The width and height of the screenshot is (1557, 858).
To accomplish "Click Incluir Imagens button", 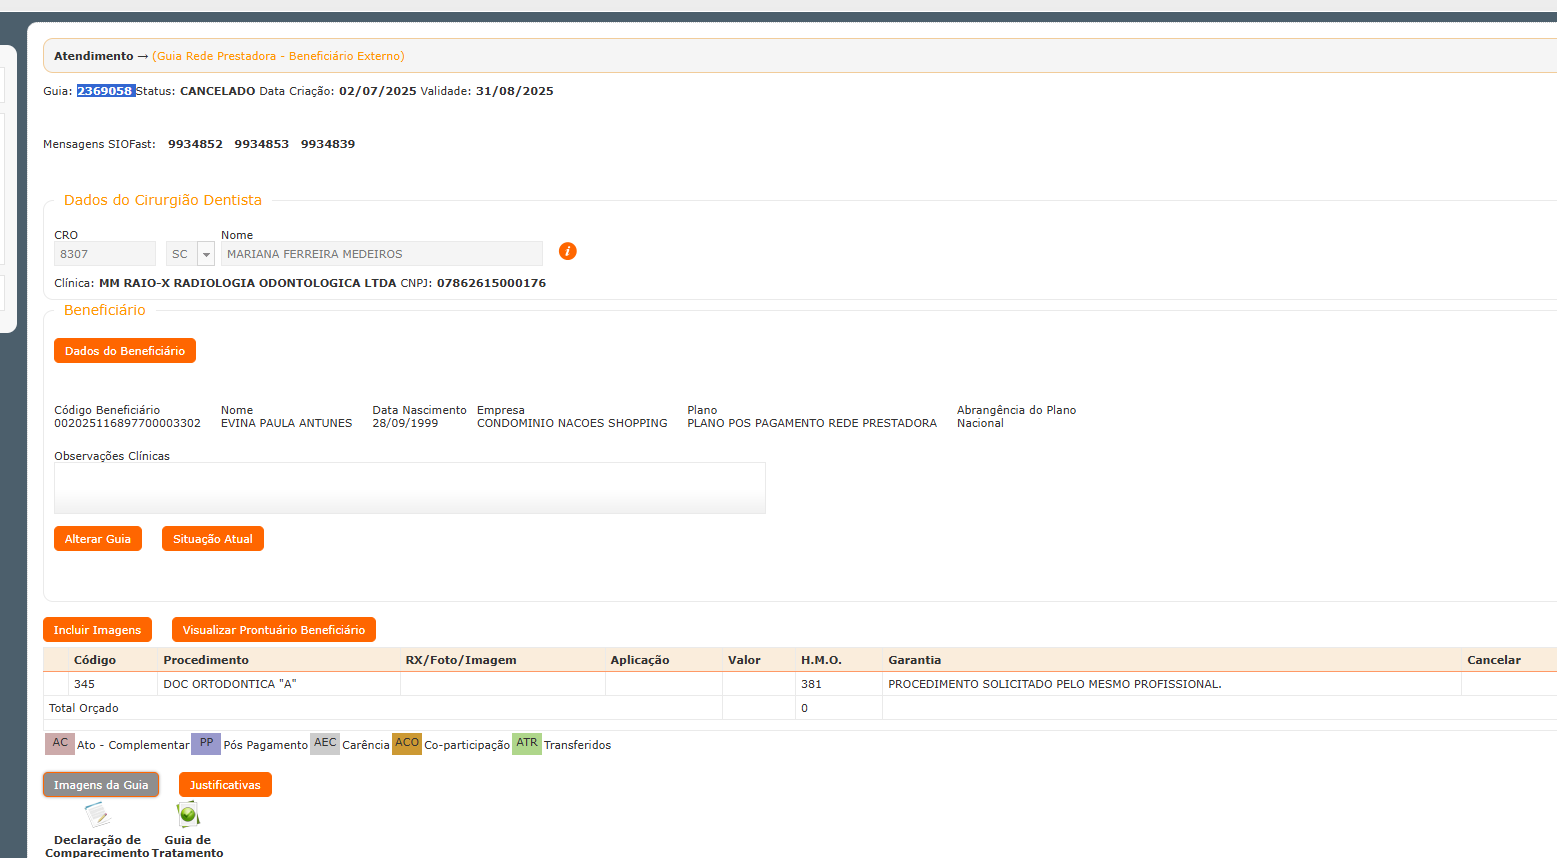I will click(x=97, y=630).
